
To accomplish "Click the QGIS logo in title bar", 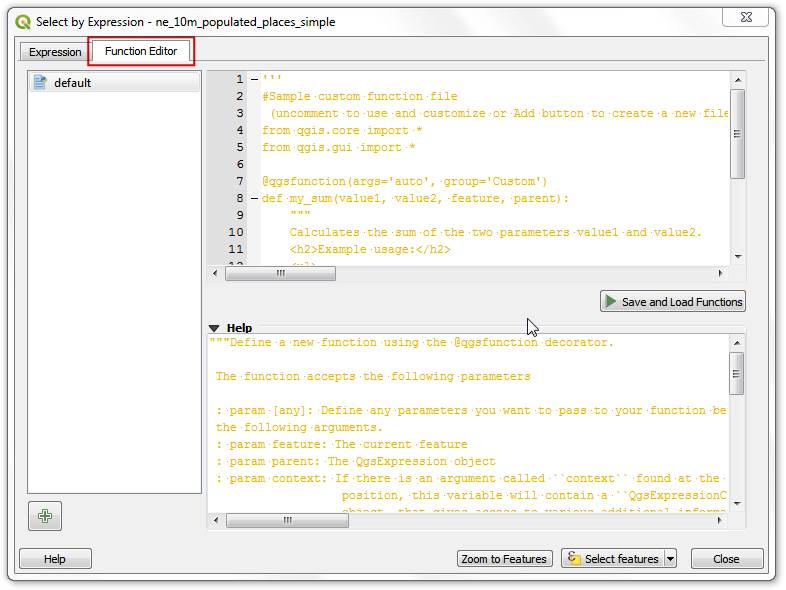I will point(23,21).
